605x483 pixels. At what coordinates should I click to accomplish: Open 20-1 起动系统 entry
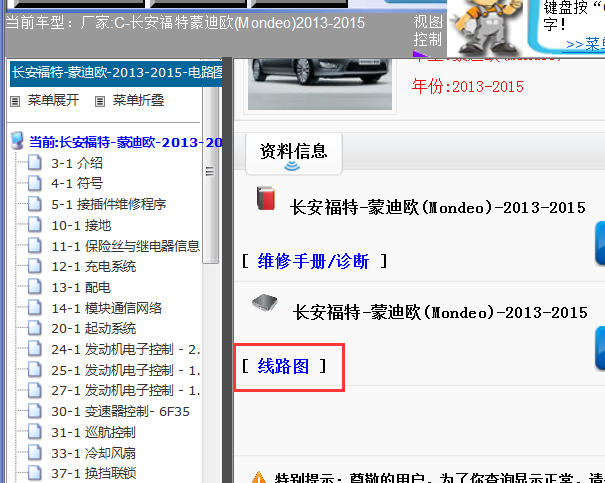pyautogui.click(x=93, y=328)
